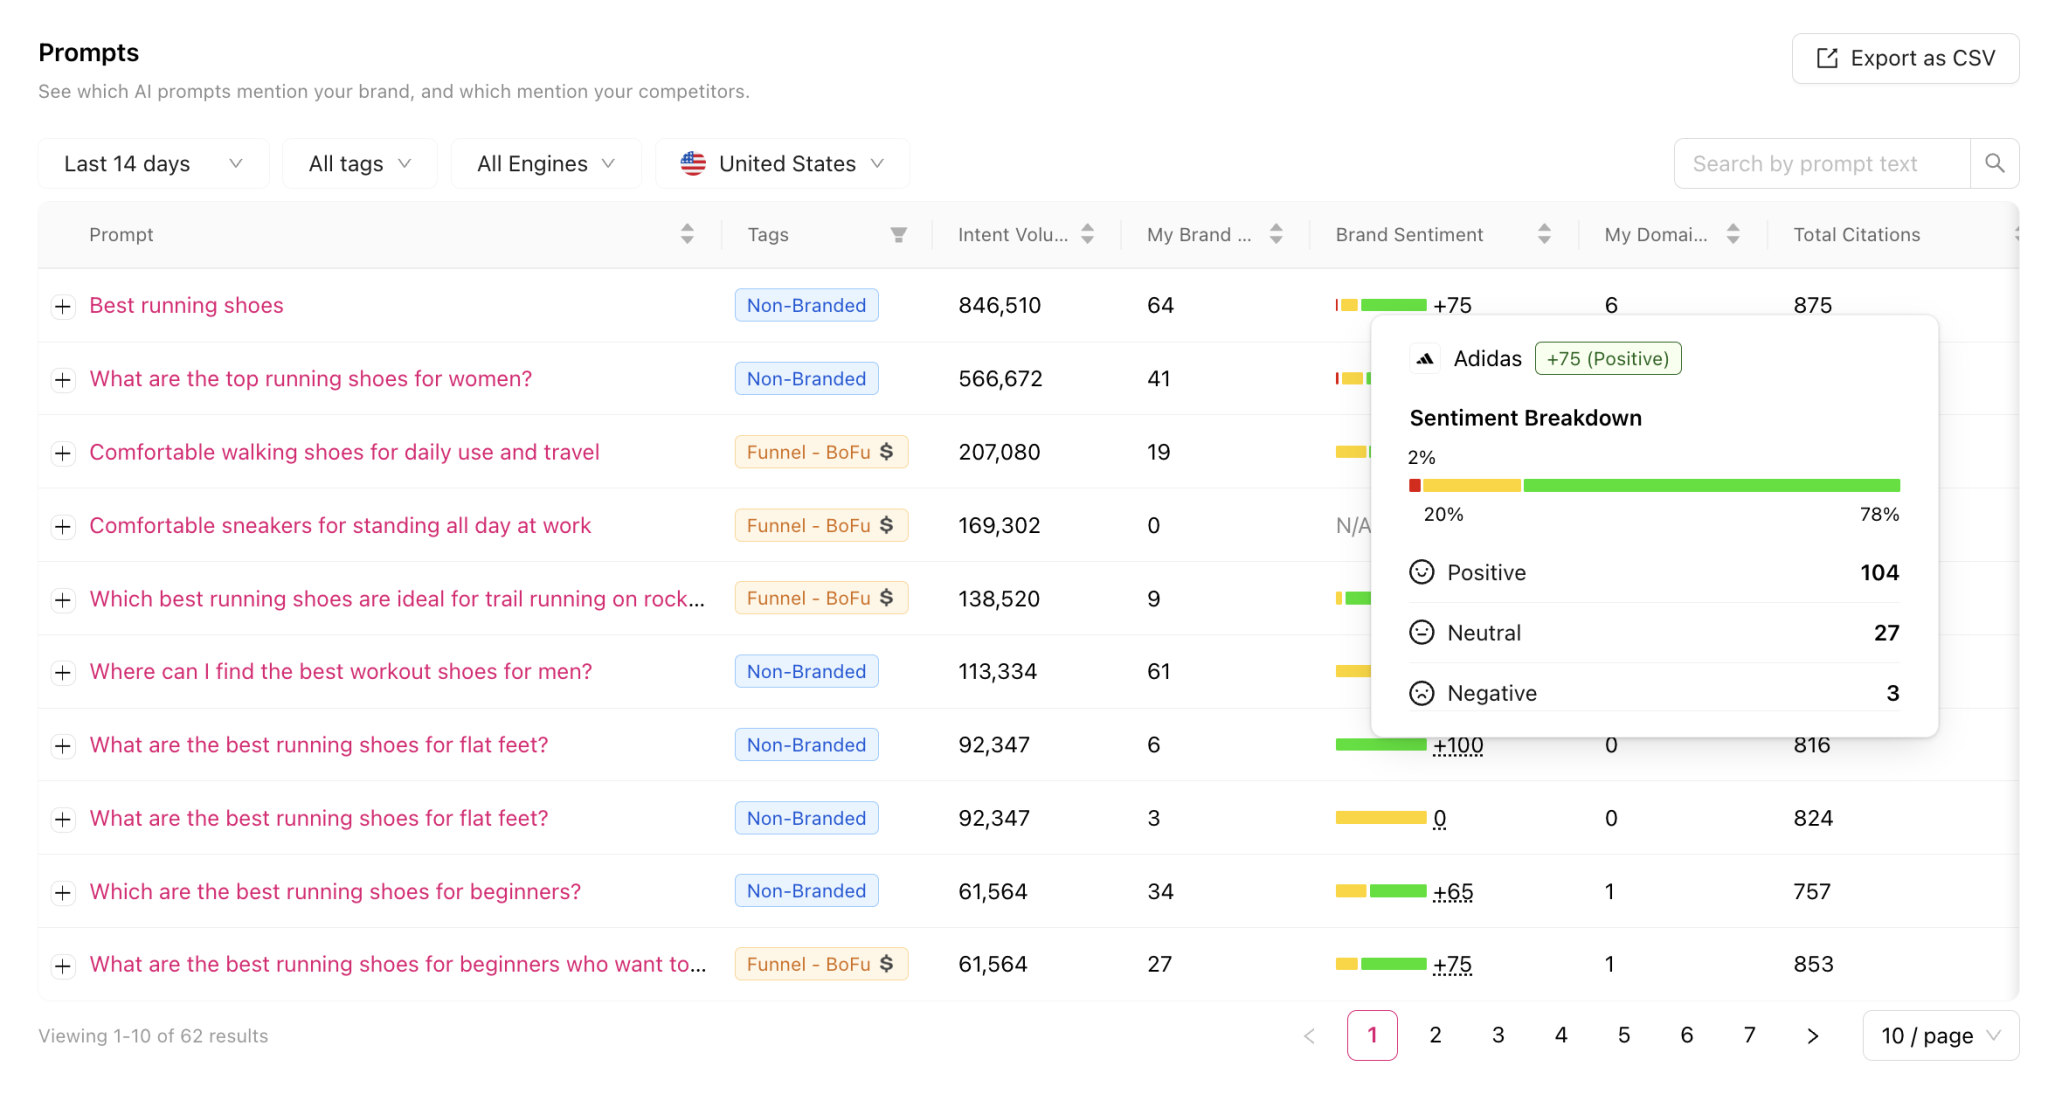2048x1094 pixels.
Task: Click the Negative frowning face icon
Action: click(1422, 693)
